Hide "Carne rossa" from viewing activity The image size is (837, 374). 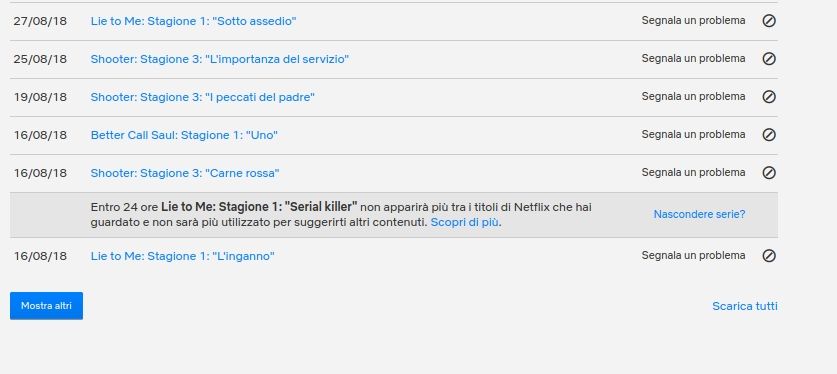point(769,173)
